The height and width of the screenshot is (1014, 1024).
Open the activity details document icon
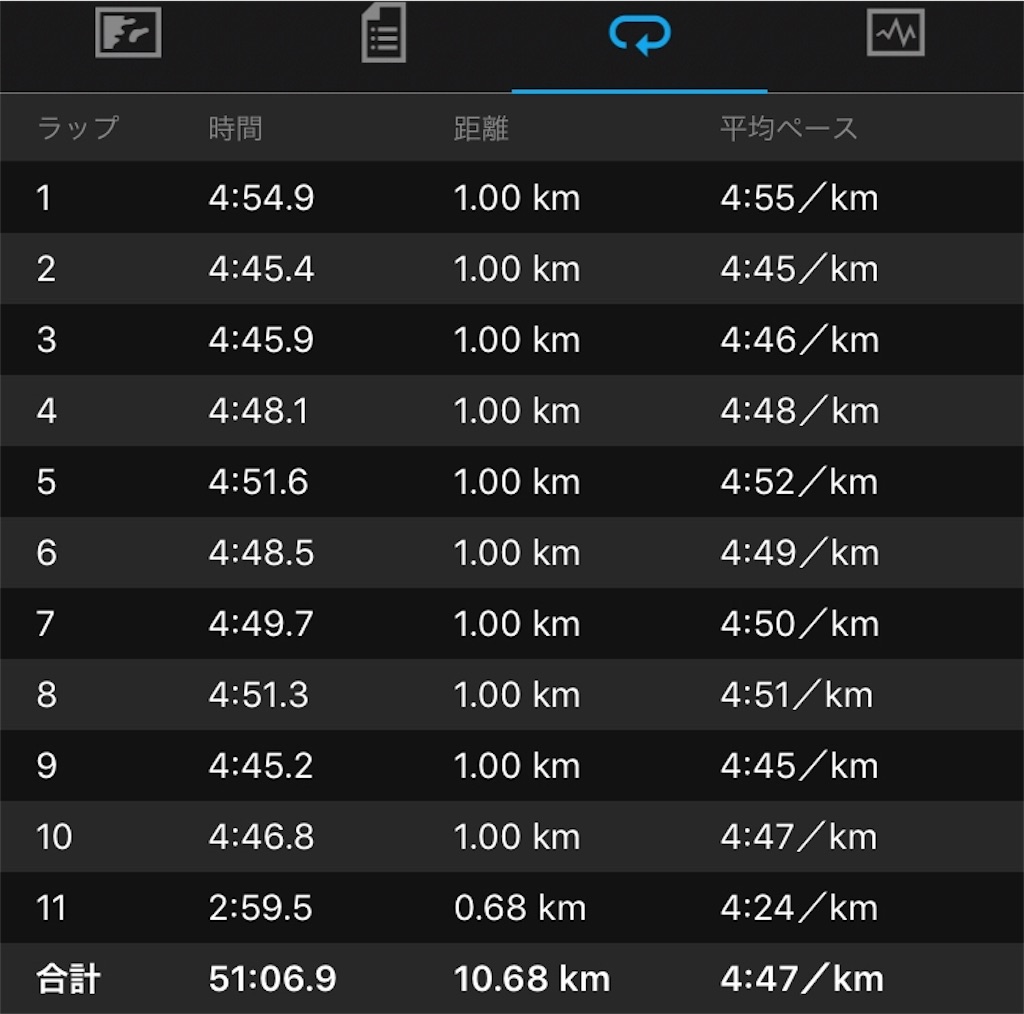click(383, 33)
